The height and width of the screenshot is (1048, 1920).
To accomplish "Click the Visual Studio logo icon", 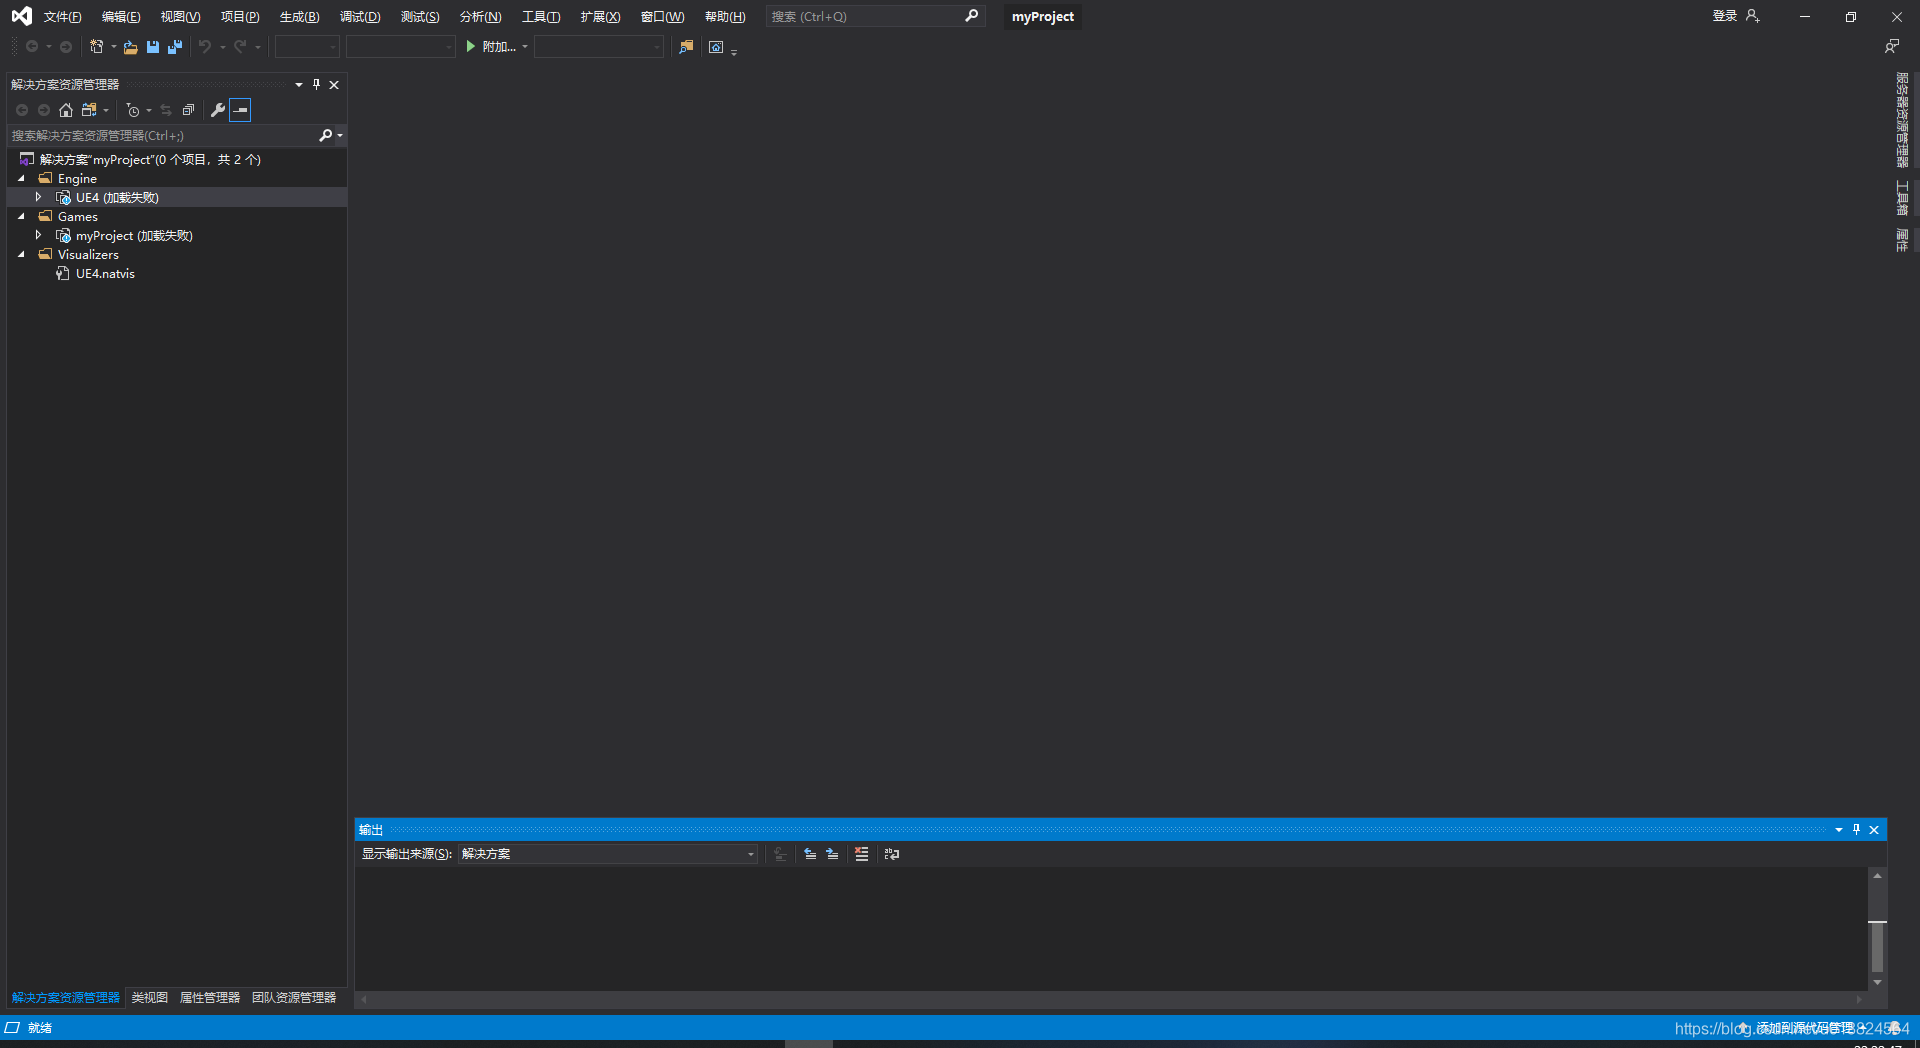I will tap(21, 16).
